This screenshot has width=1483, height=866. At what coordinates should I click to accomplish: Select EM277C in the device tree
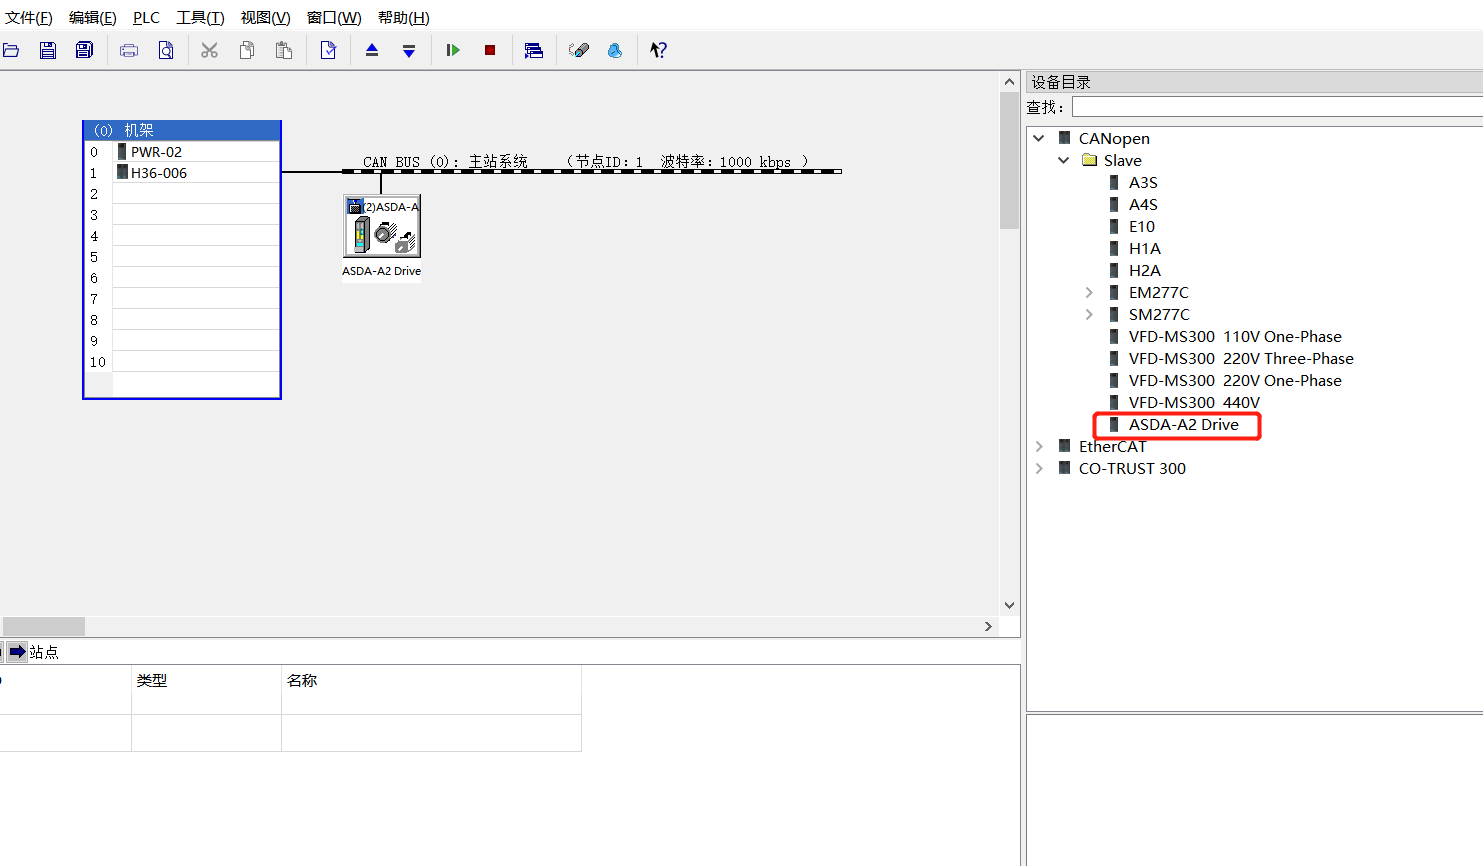tap(1159, 292)
